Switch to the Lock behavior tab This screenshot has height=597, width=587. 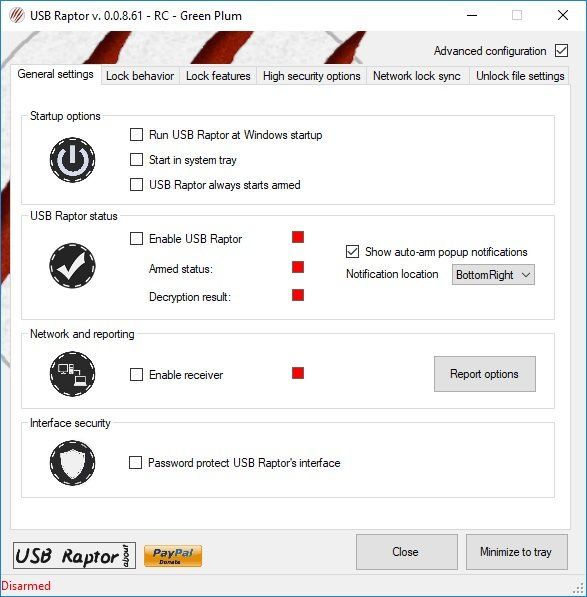click(140, 76)
